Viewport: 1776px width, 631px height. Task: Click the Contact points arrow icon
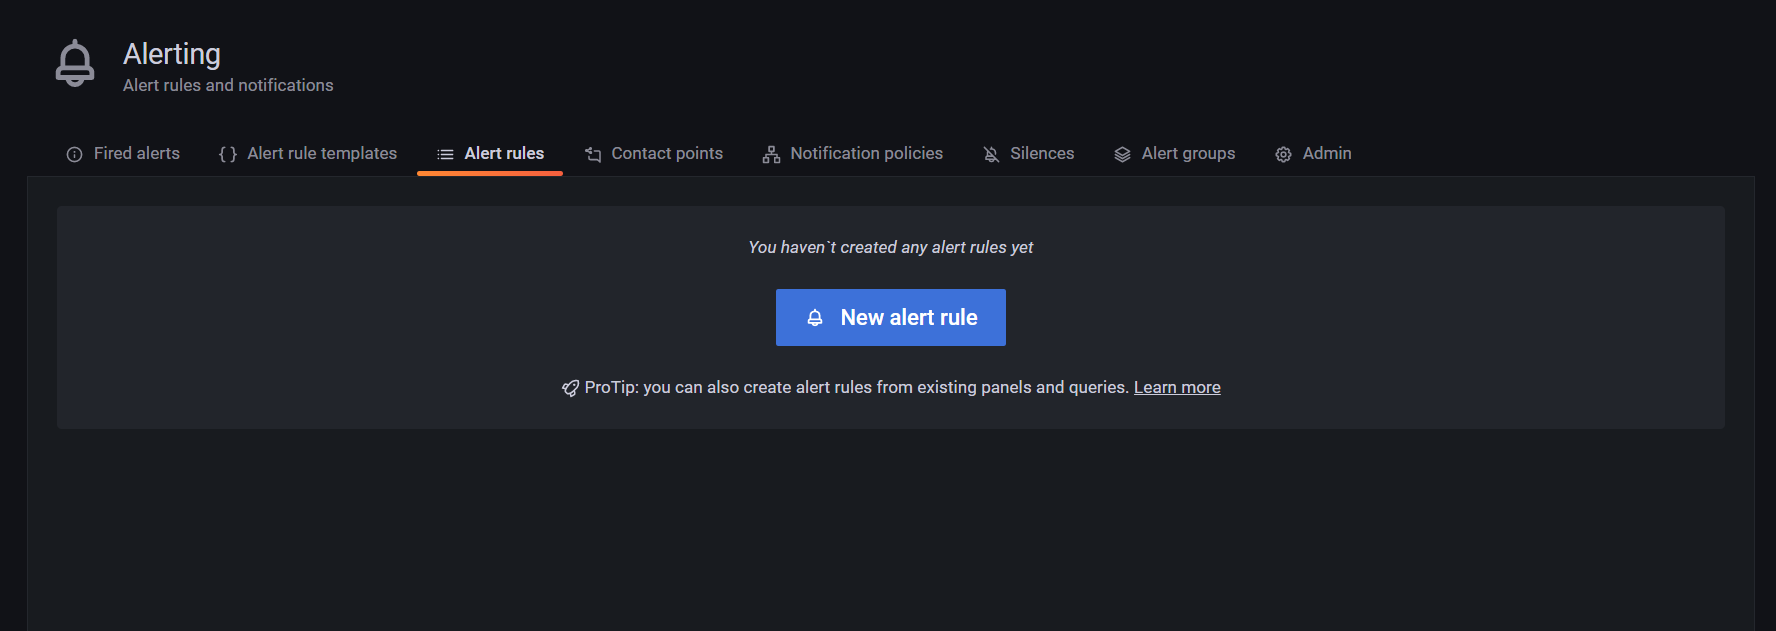[x=593, y=154]
